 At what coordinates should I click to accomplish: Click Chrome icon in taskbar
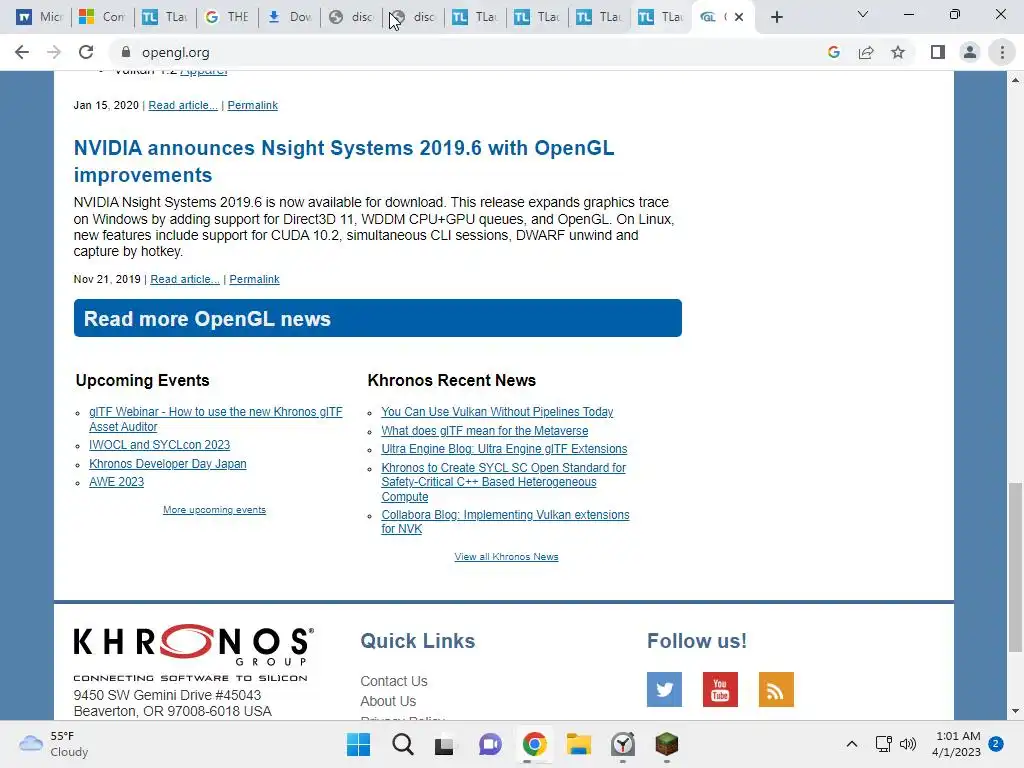coord(534,744)
